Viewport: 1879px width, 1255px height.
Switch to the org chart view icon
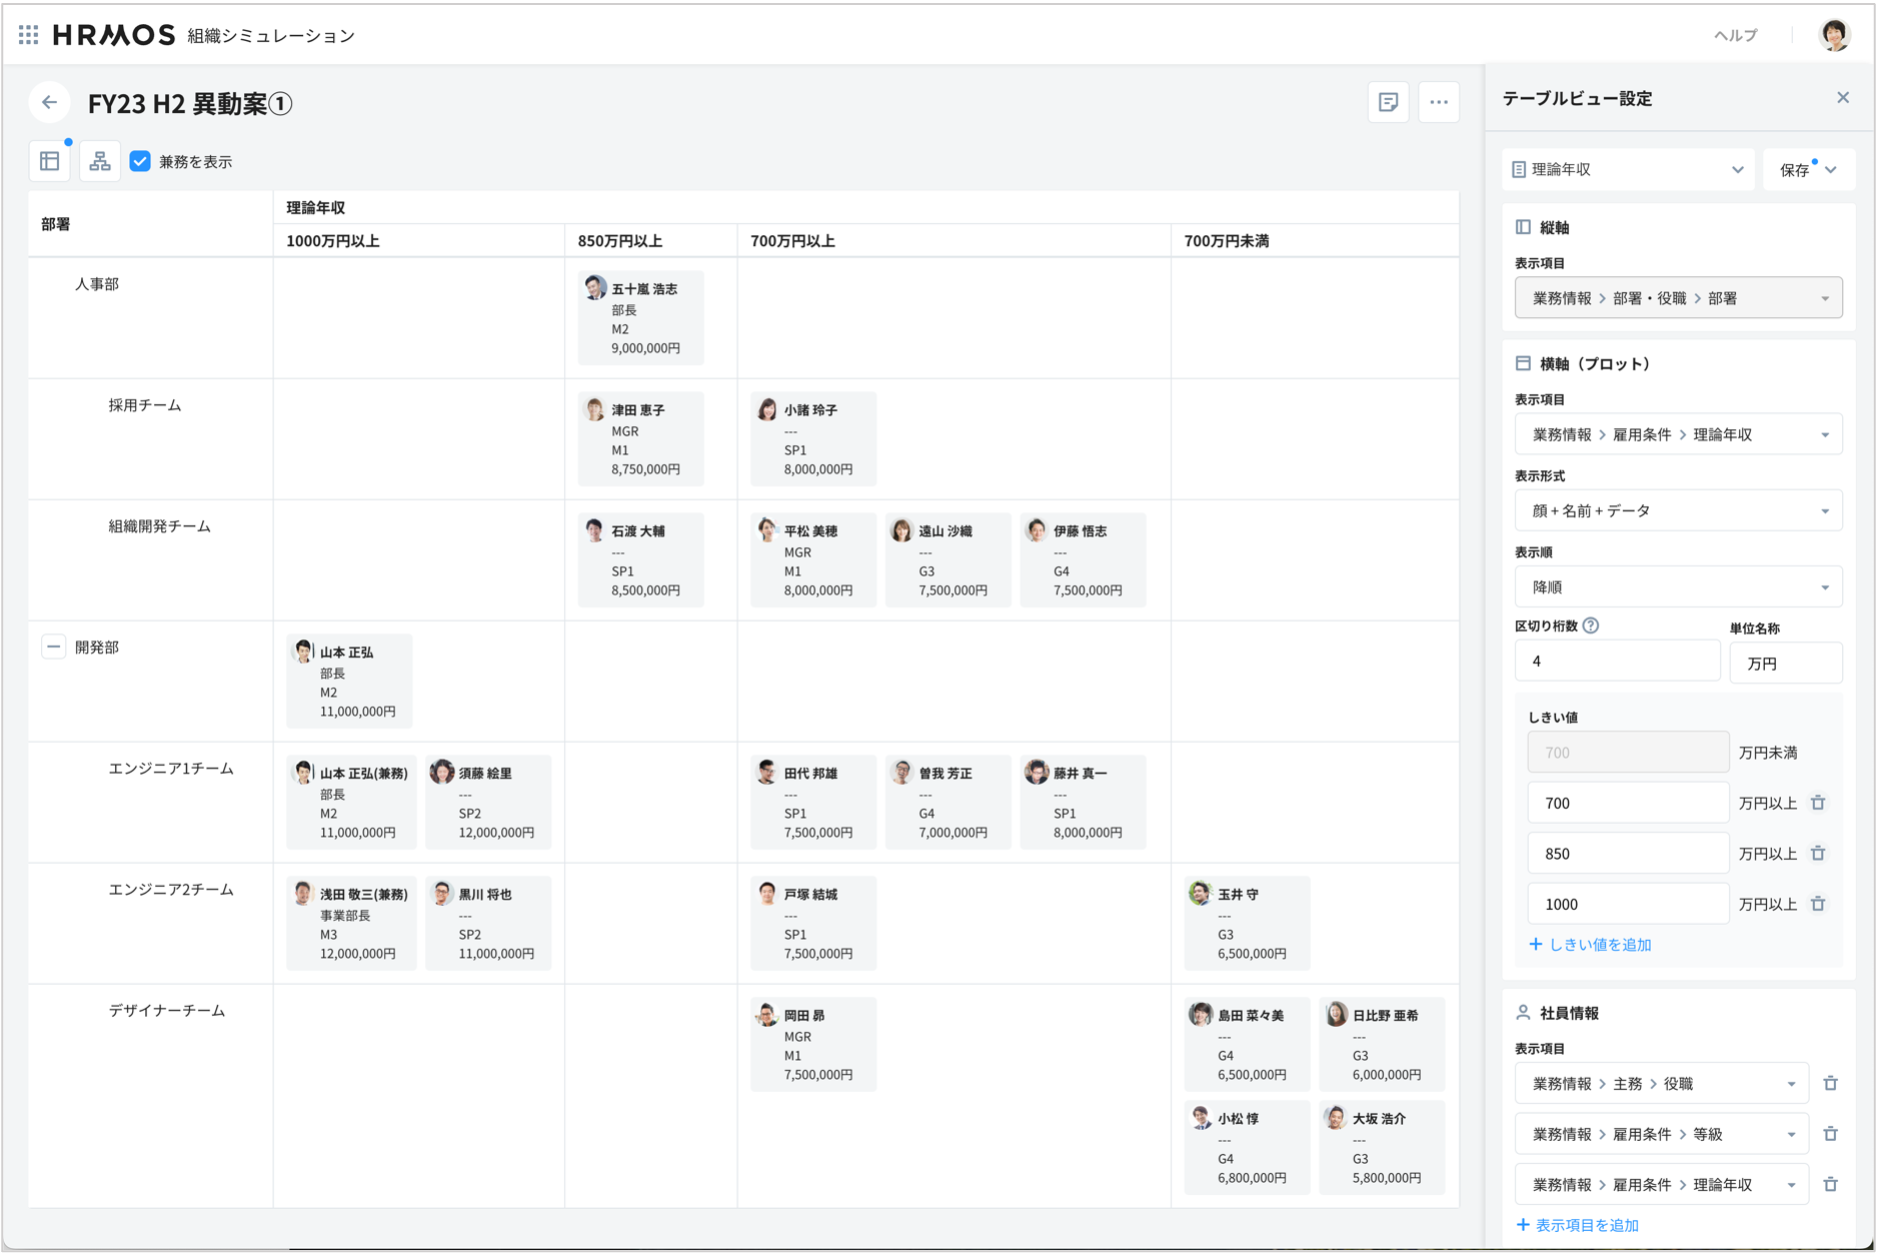click(x=100, y=161)
